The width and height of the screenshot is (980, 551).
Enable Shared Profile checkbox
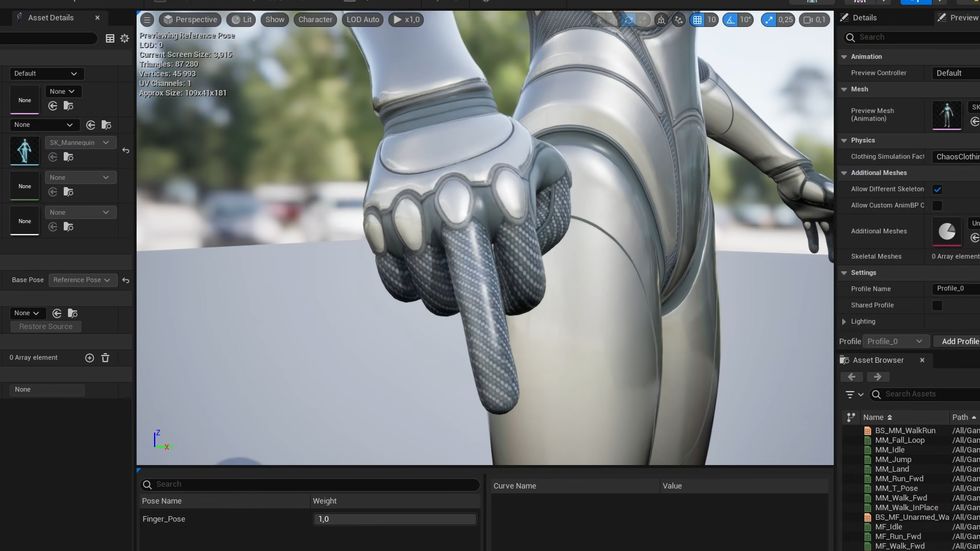click(x=938, y=305)
